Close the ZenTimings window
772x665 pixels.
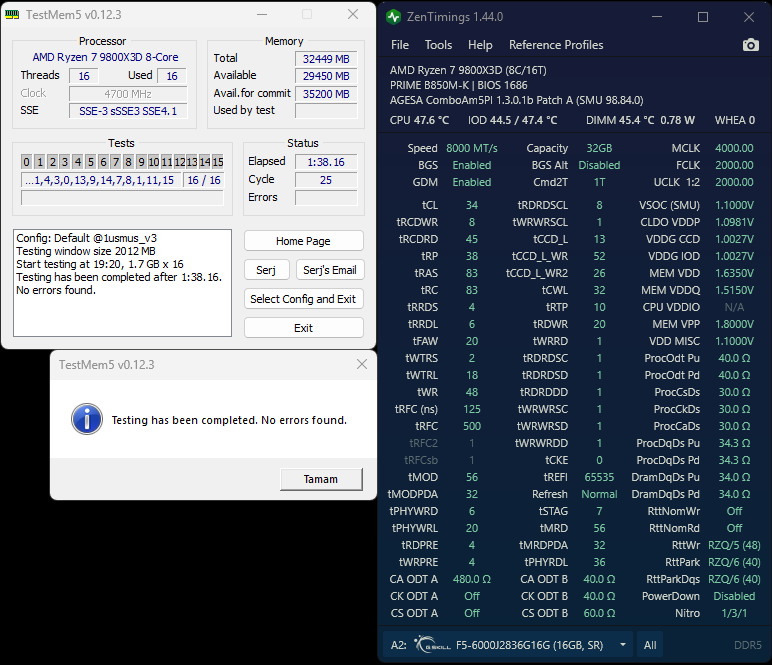click(x=749, y=17)
